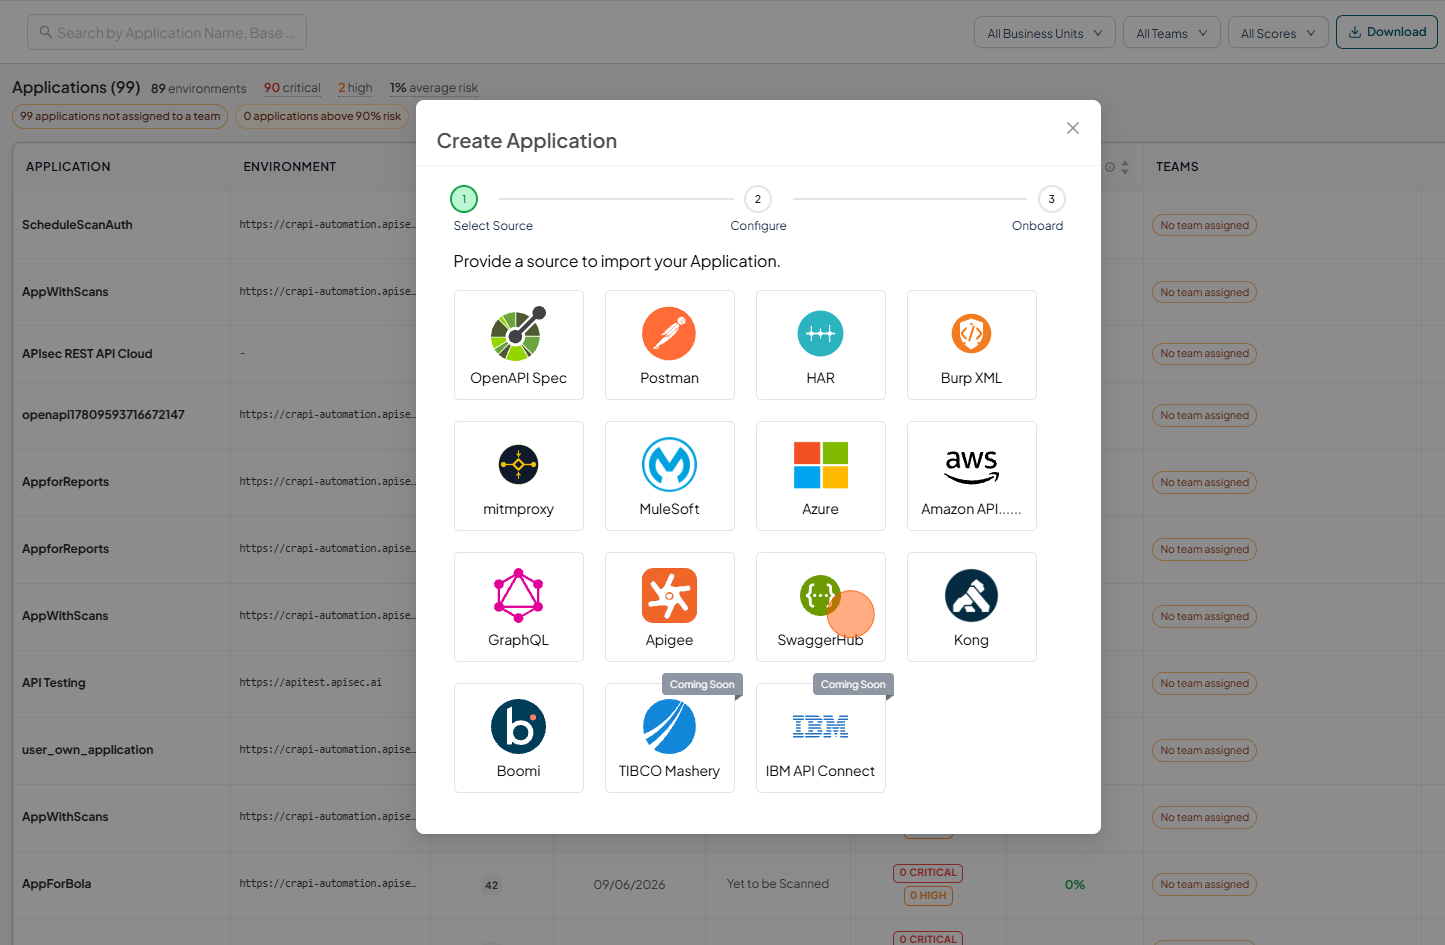
Task: Click the Yet to be Scanned status
Action: [x=778, y=884]
